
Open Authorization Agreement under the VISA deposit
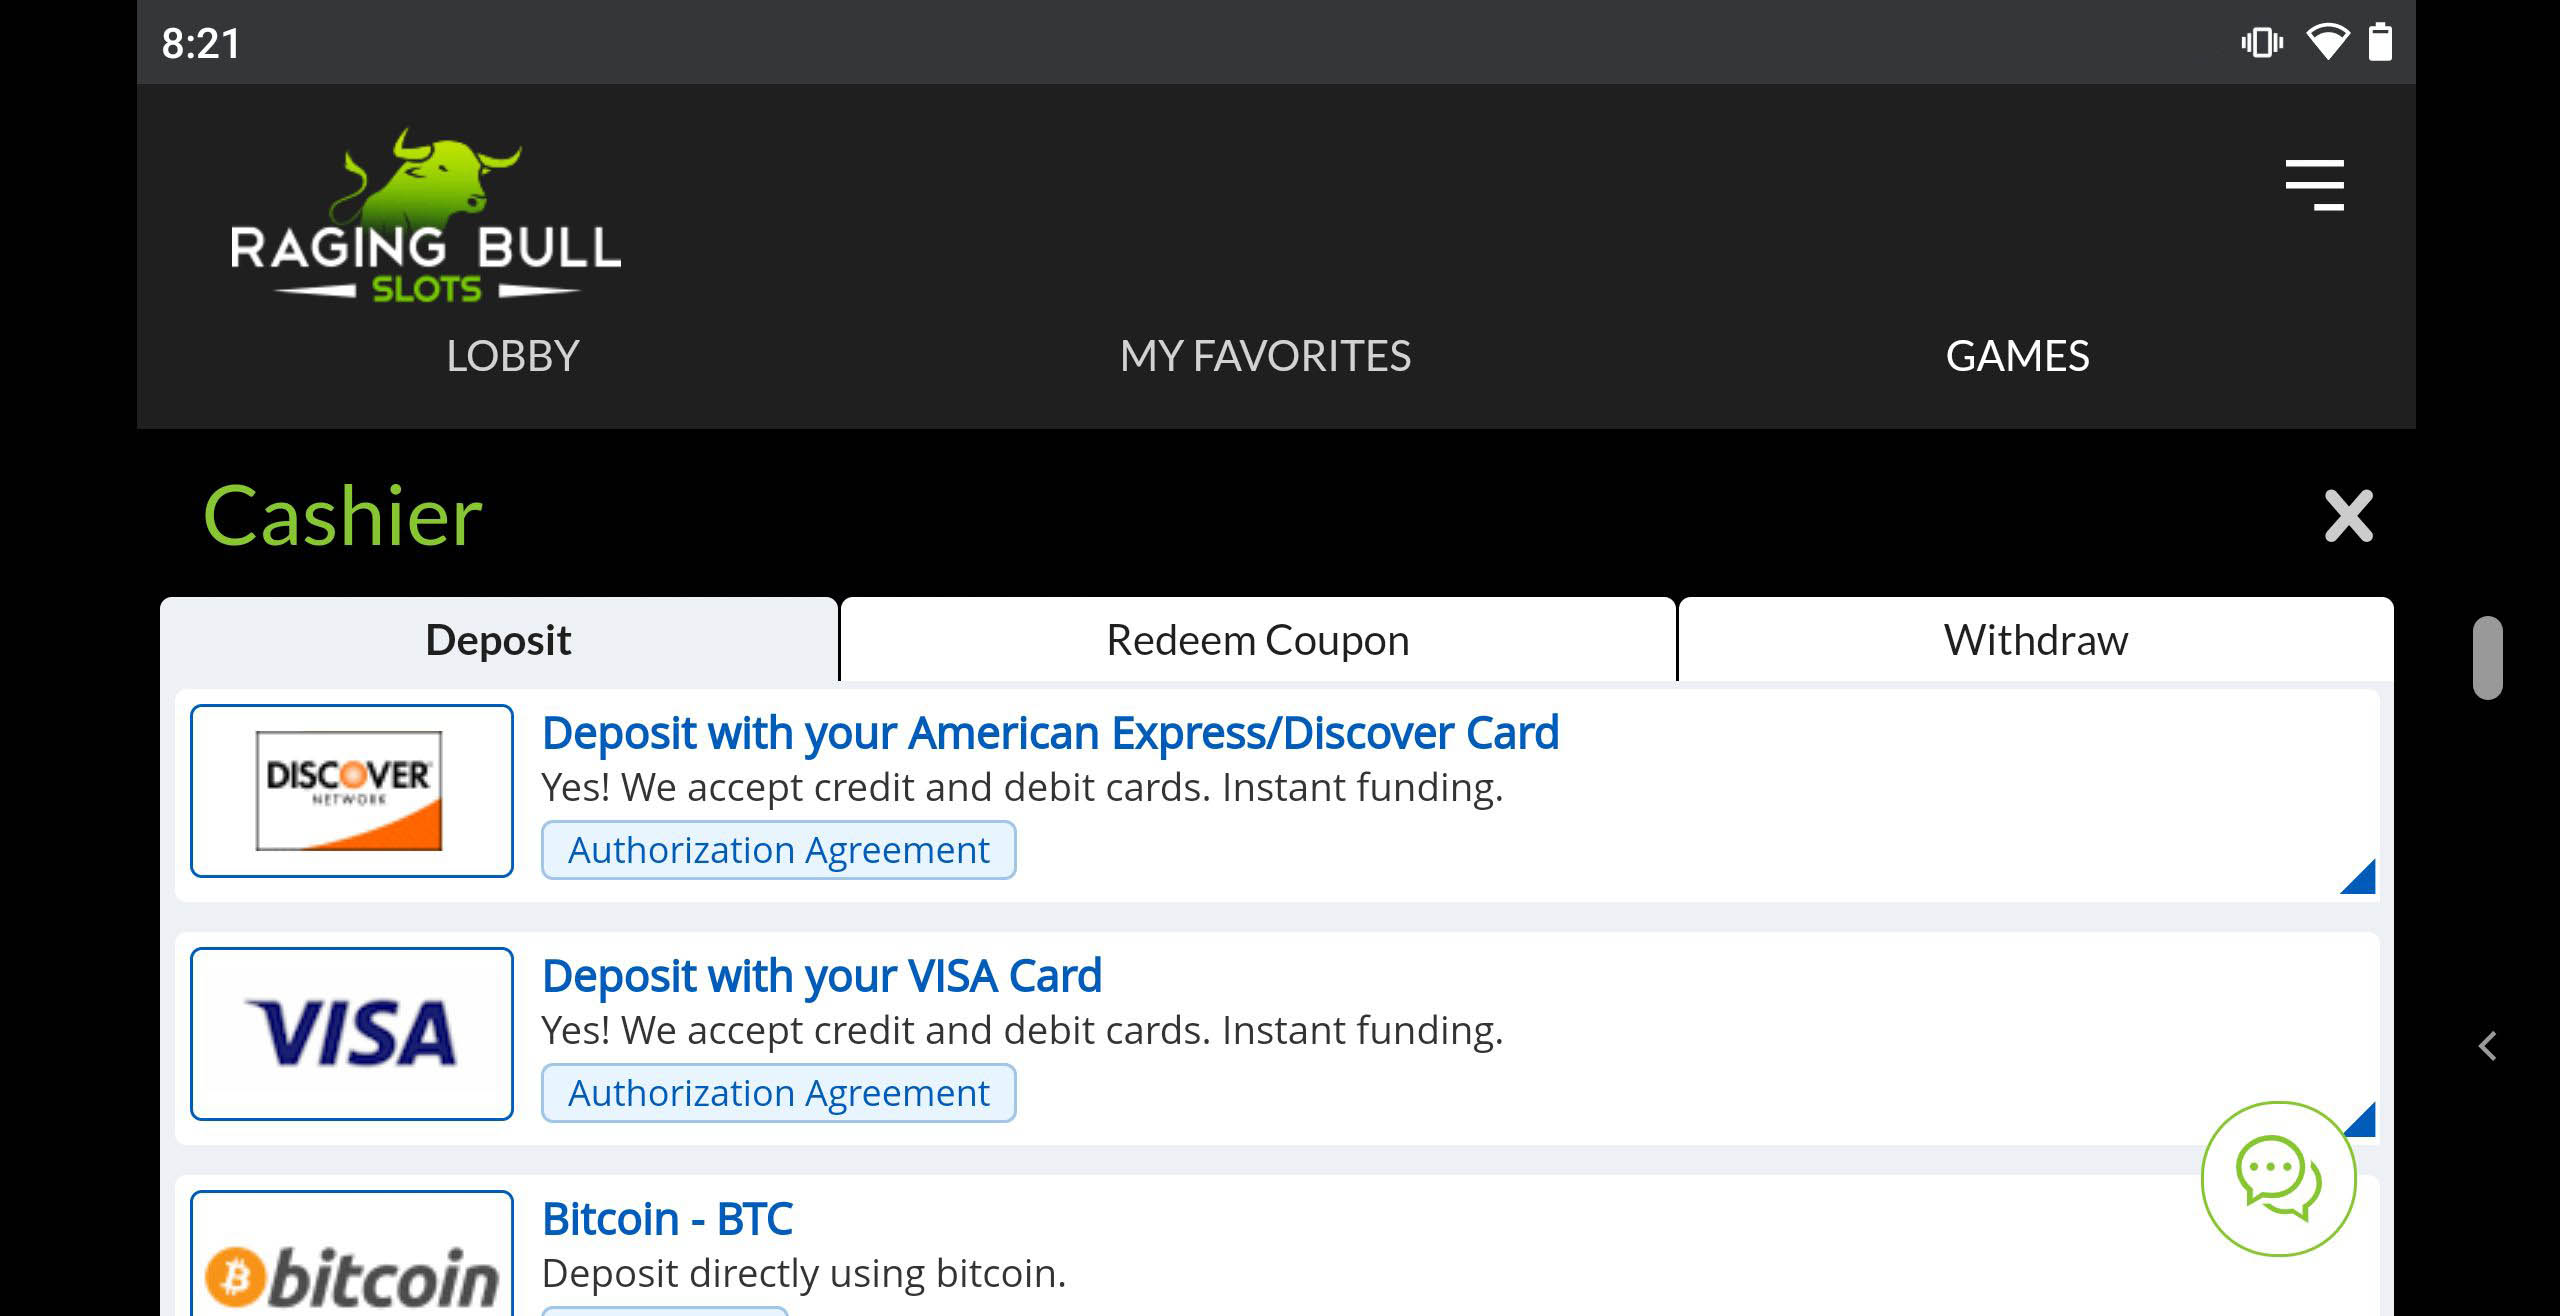coord(779,1093)
